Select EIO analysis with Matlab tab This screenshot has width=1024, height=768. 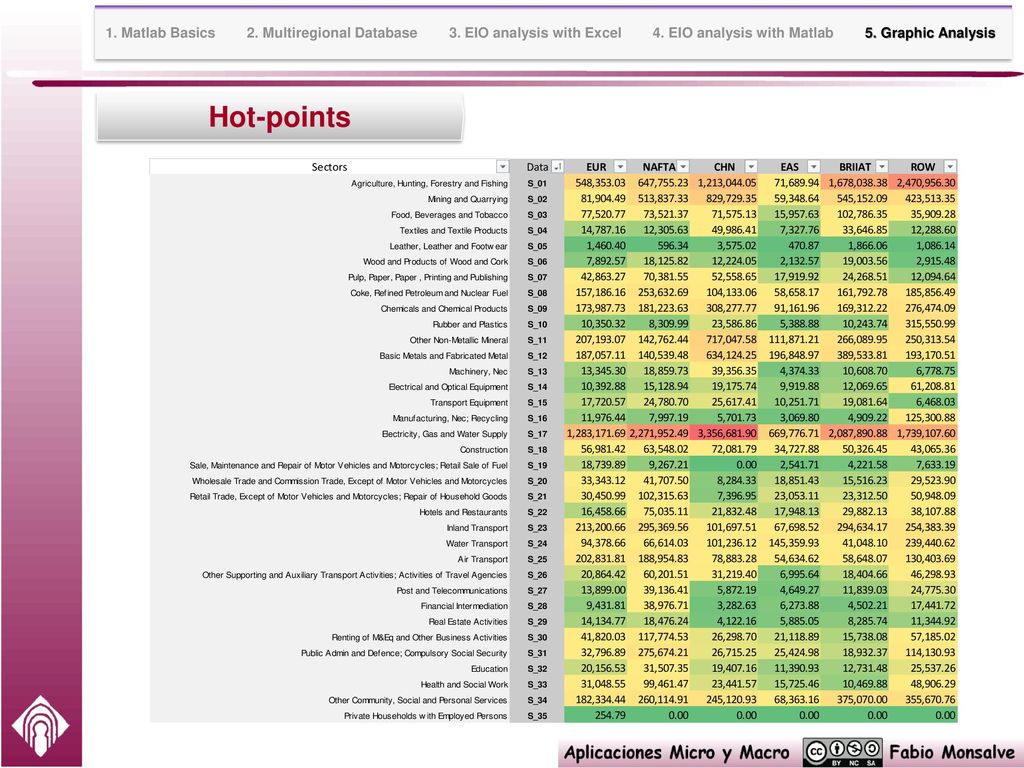pos(743,33)
